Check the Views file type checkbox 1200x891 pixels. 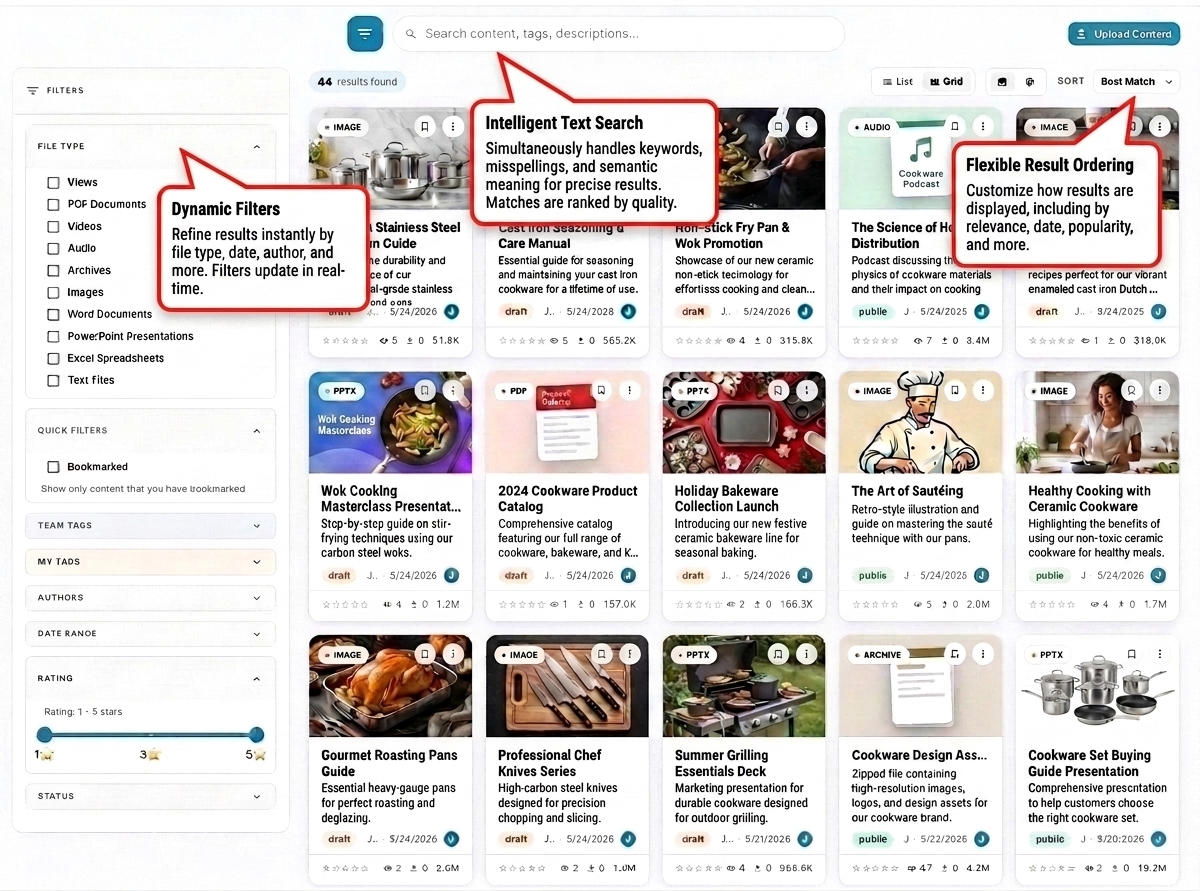point(54,183)
